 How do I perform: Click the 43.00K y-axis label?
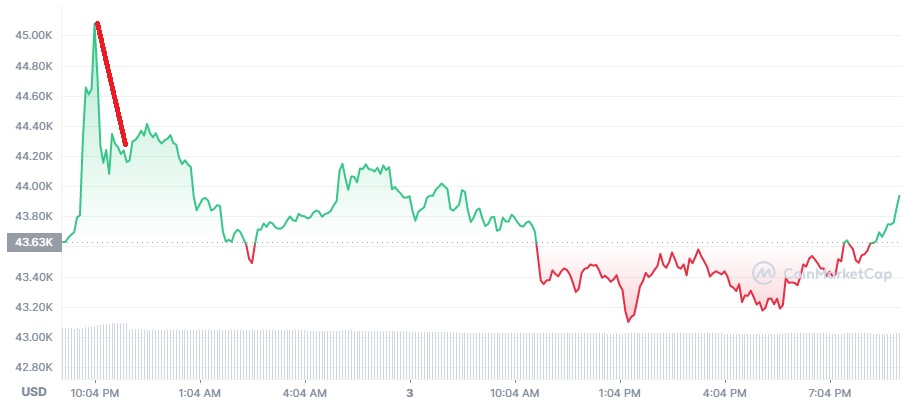click(x=33, y=337)
